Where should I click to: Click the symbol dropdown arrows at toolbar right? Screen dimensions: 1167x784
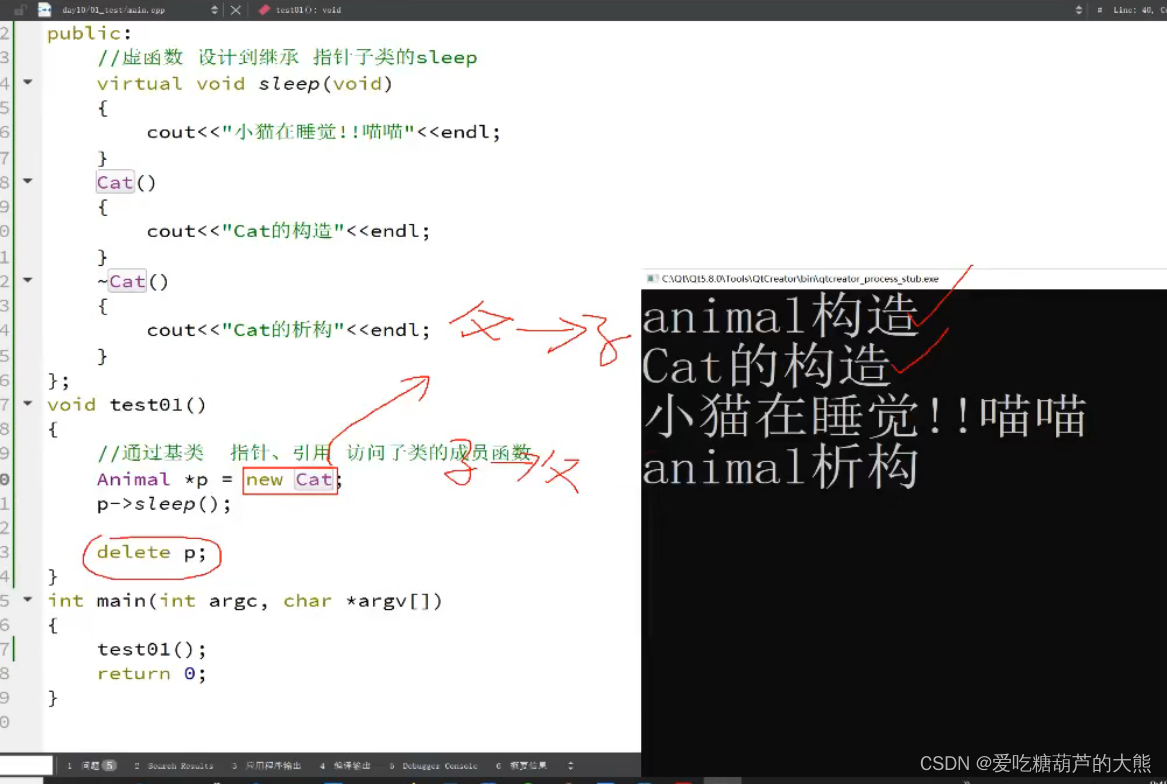tap(1078, 10)
